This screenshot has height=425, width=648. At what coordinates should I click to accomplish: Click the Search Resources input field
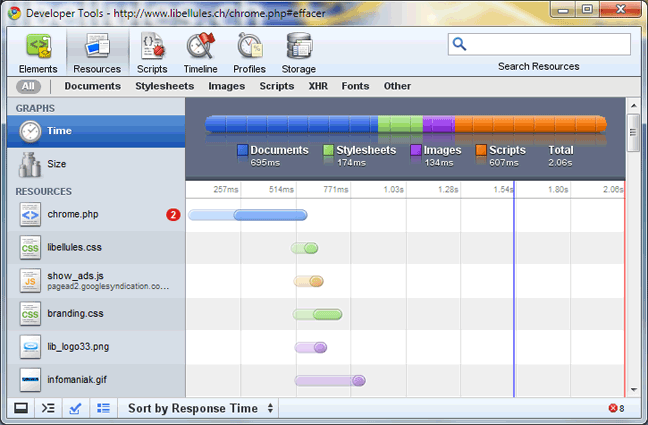[x=539, y=44]
